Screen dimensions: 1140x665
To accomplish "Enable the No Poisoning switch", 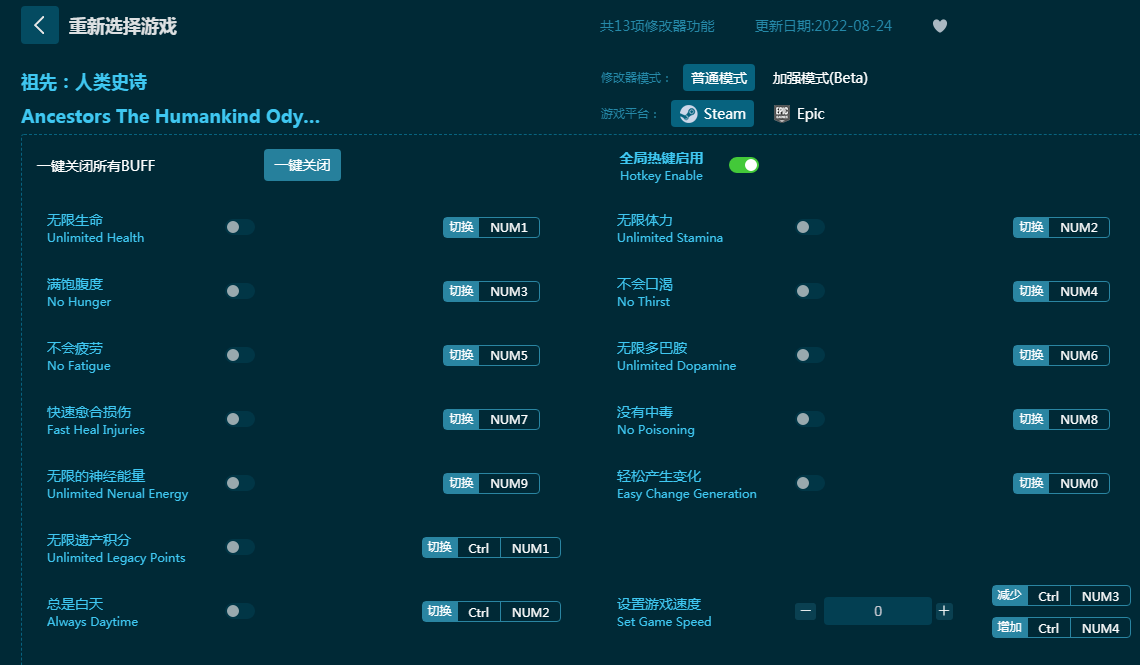I will click(x=810, y=419).
